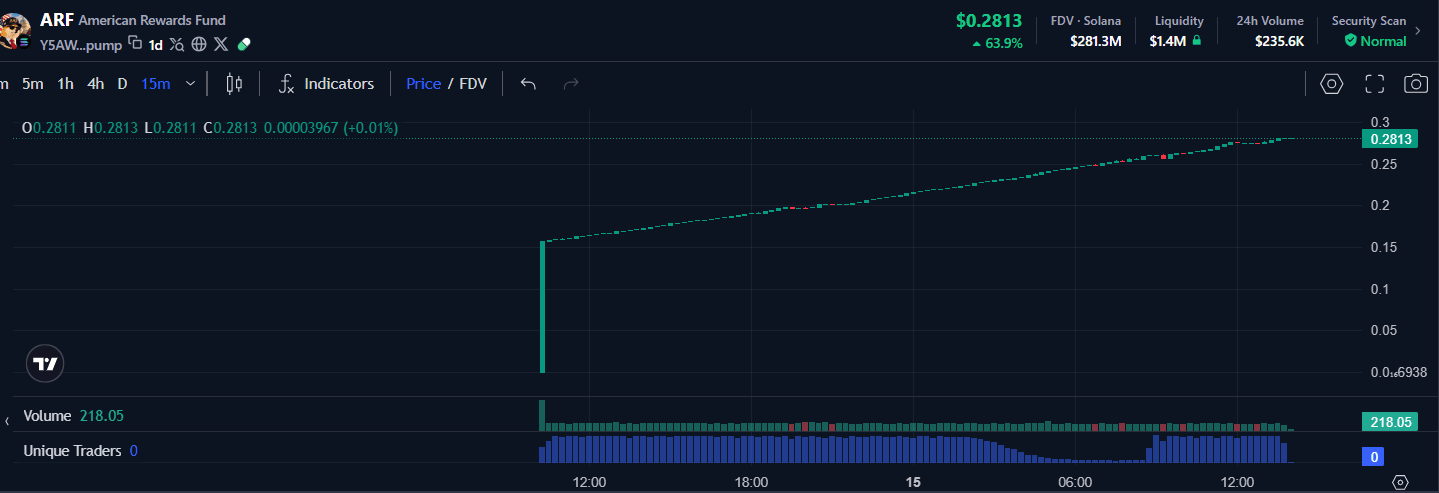Click the 18:00 time axis label
1439x493 pixels.
[x=752, y=482]
